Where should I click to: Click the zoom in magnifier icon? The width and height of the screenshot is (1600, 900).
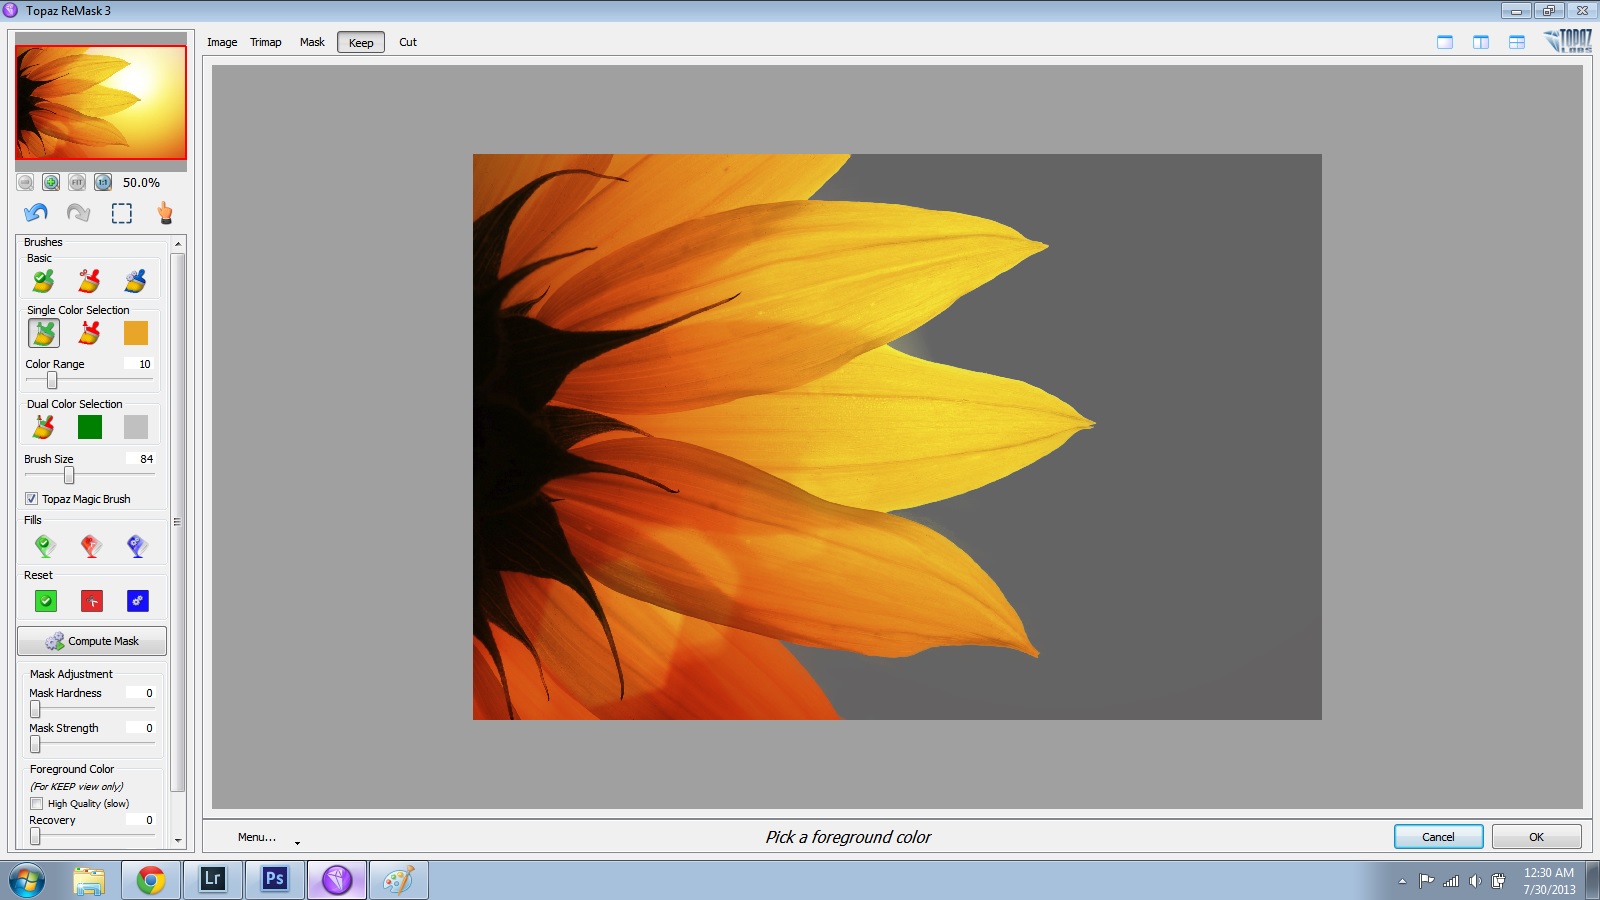(x=51, y=182)
